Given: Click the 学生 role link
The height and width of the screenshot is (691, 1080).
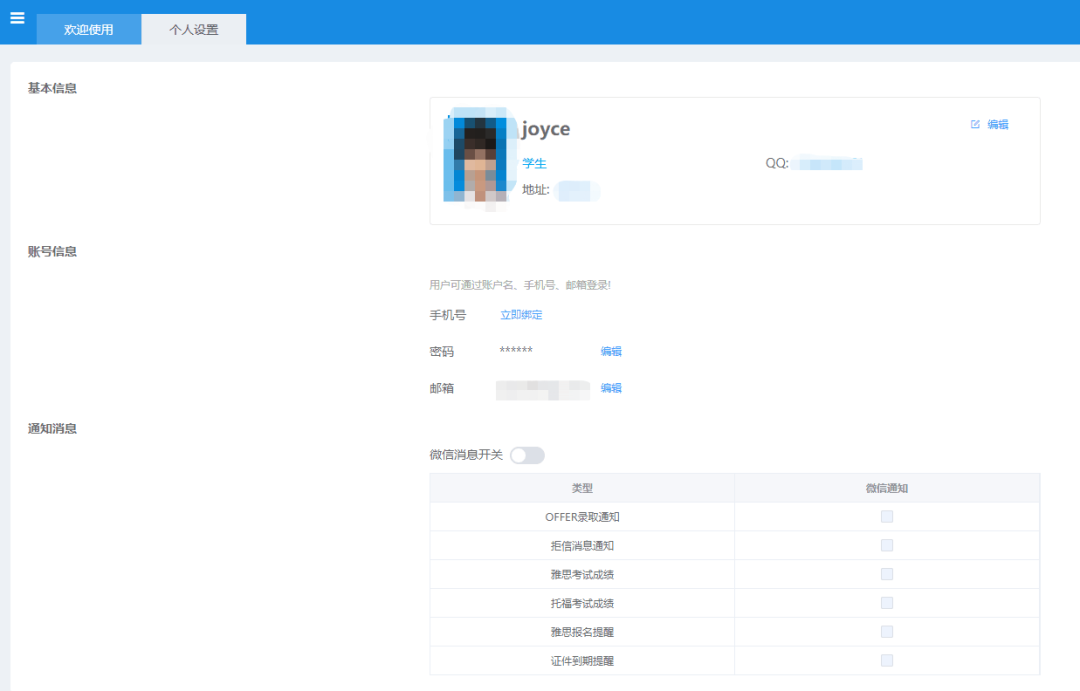Looking at the screenshot, I should tap(534, 164).
